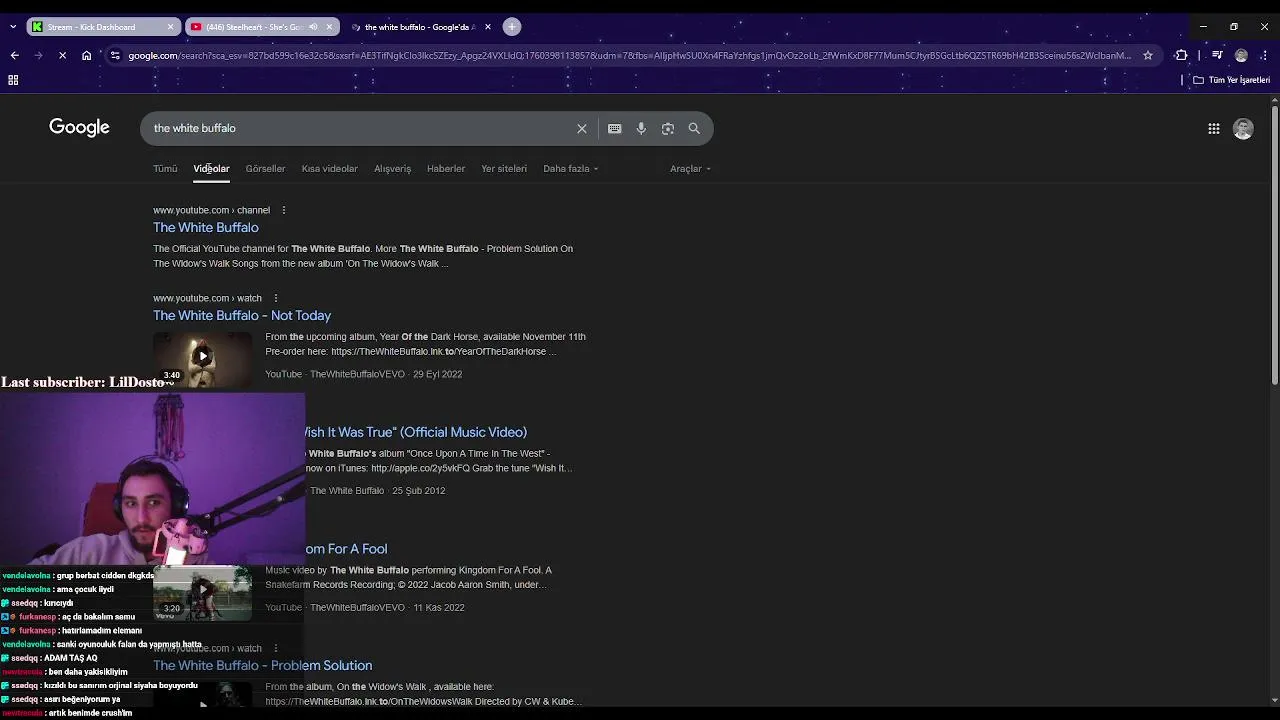The height and width of the screenshot is (720, 1280).
Task: View site information icon in address bar
Action: (115, 56)
